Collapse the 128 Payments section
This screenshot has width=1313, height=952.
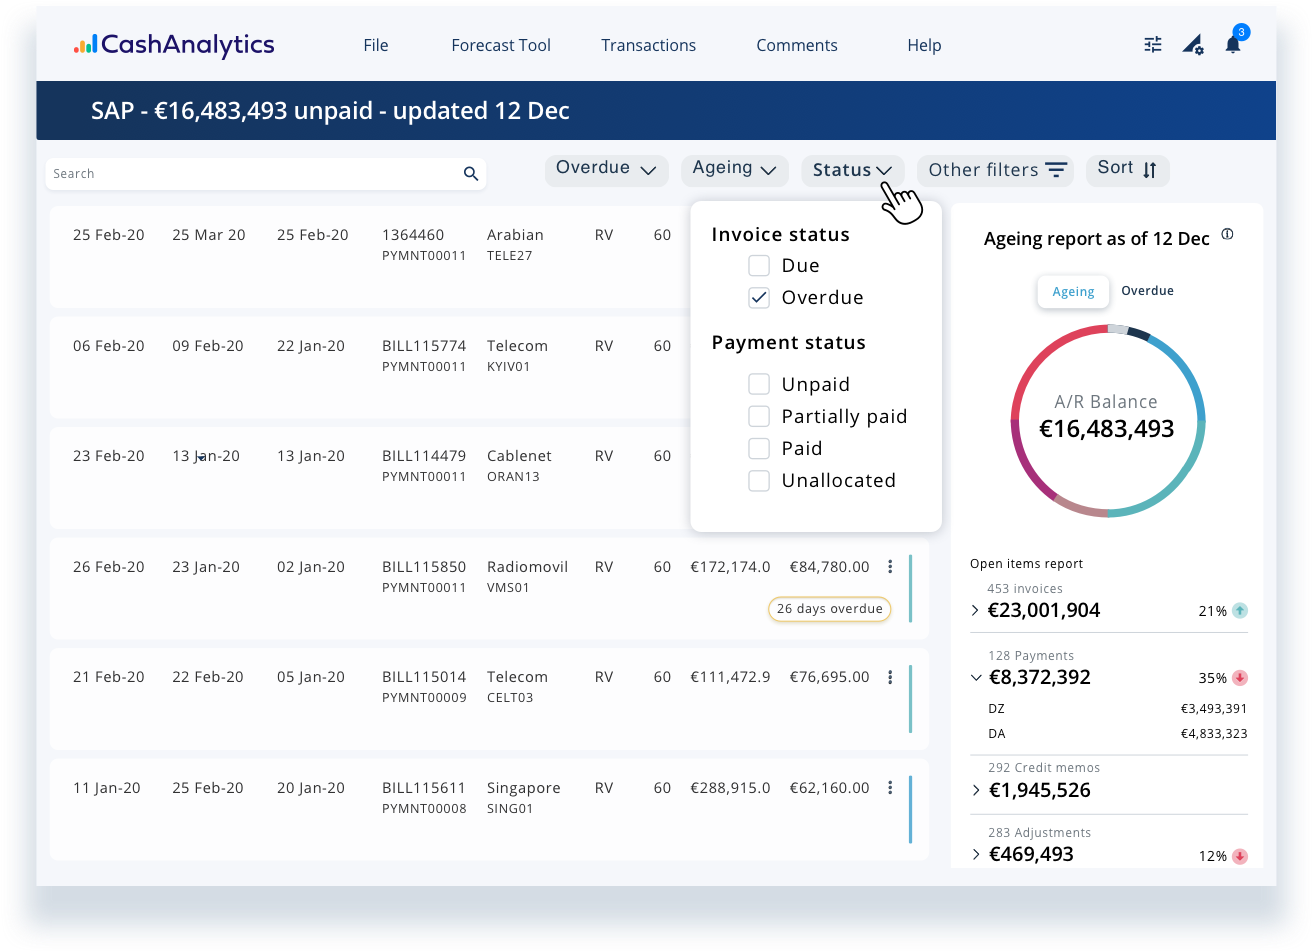coord(976,677)
